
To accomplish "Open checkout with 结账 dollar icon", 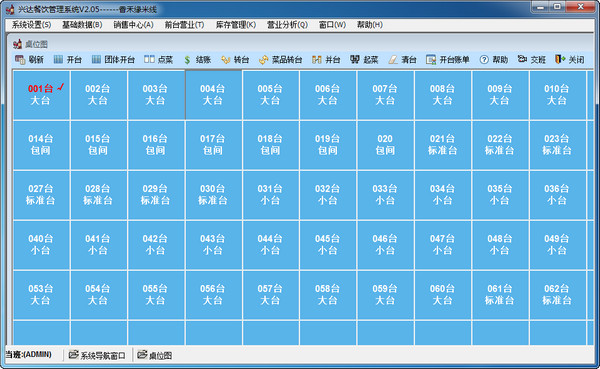I will [x=187, y=60].
